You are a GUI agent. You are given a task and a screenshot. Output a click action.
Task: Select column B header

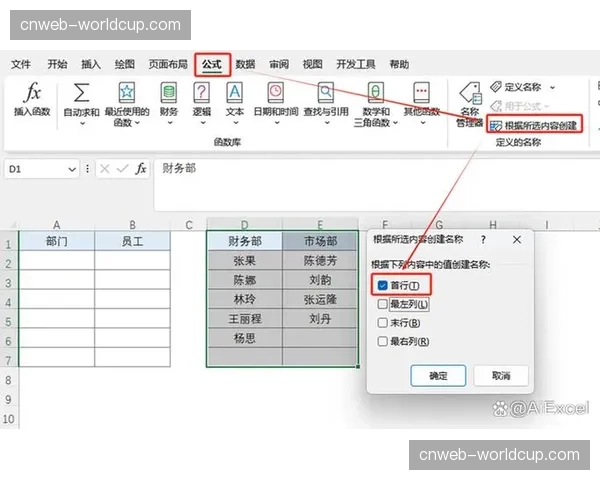point(132,225)
